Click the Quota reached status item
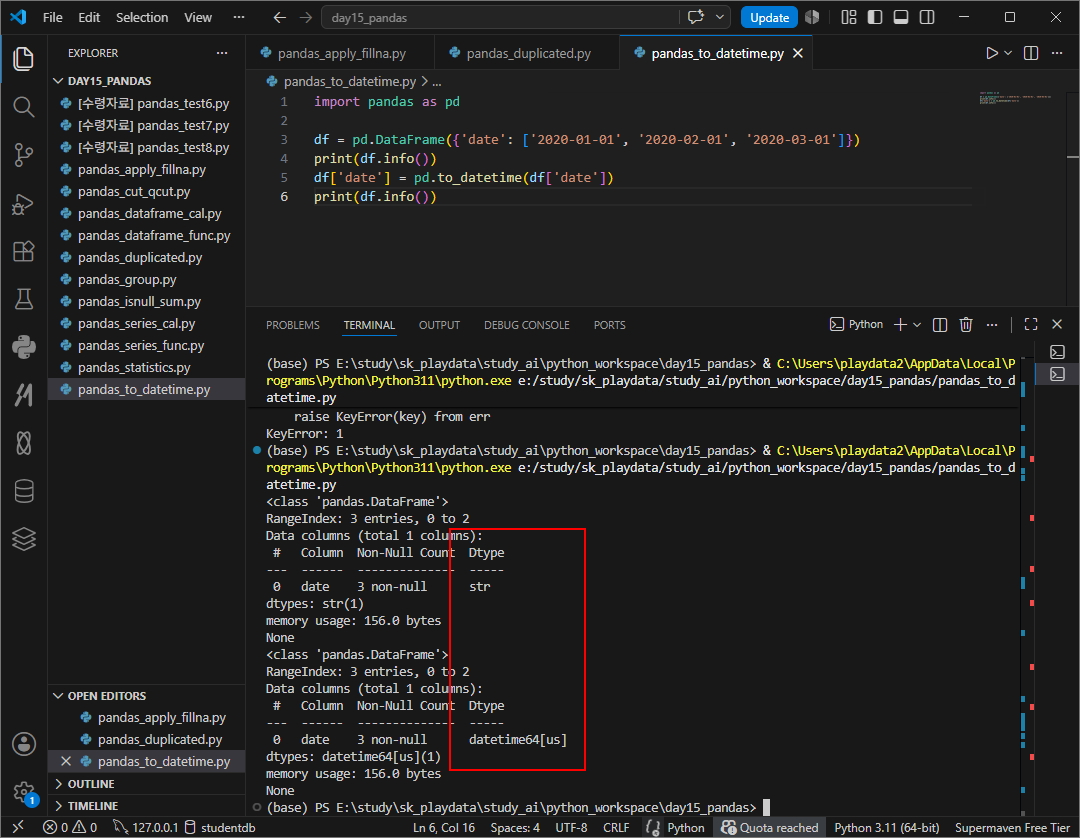 tap(770, 827)
